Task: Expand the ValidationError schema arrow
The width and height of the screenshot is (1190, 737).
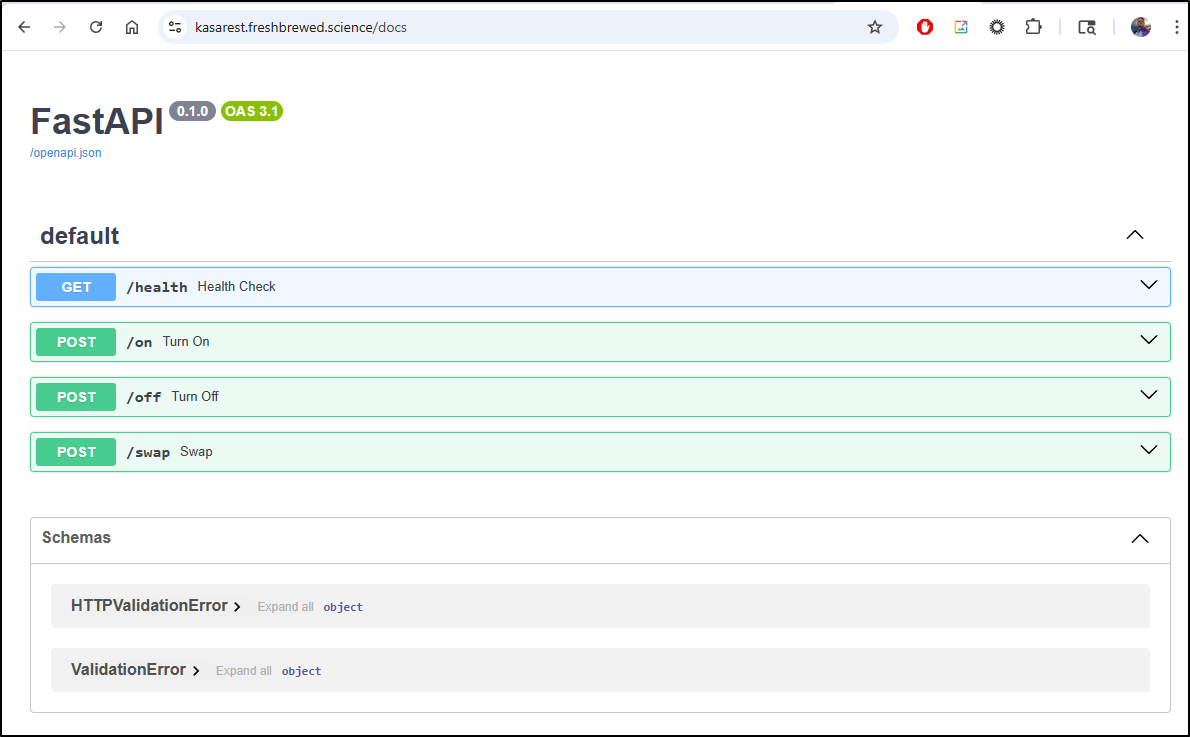Action: click(x=196, y=671)
